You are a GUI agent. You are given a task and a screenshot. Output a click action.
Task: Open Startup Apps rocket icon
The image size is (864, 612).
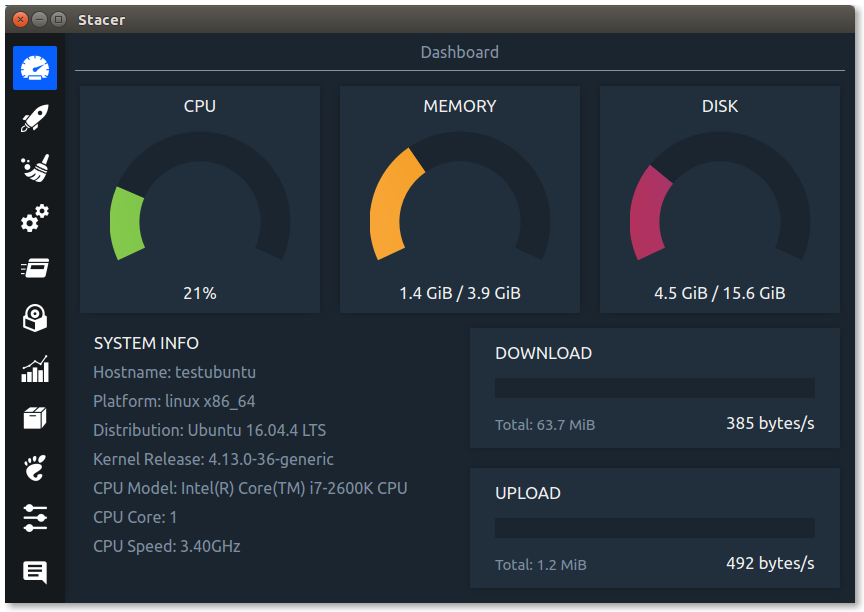pyautogui.click(x=35, y=118)
